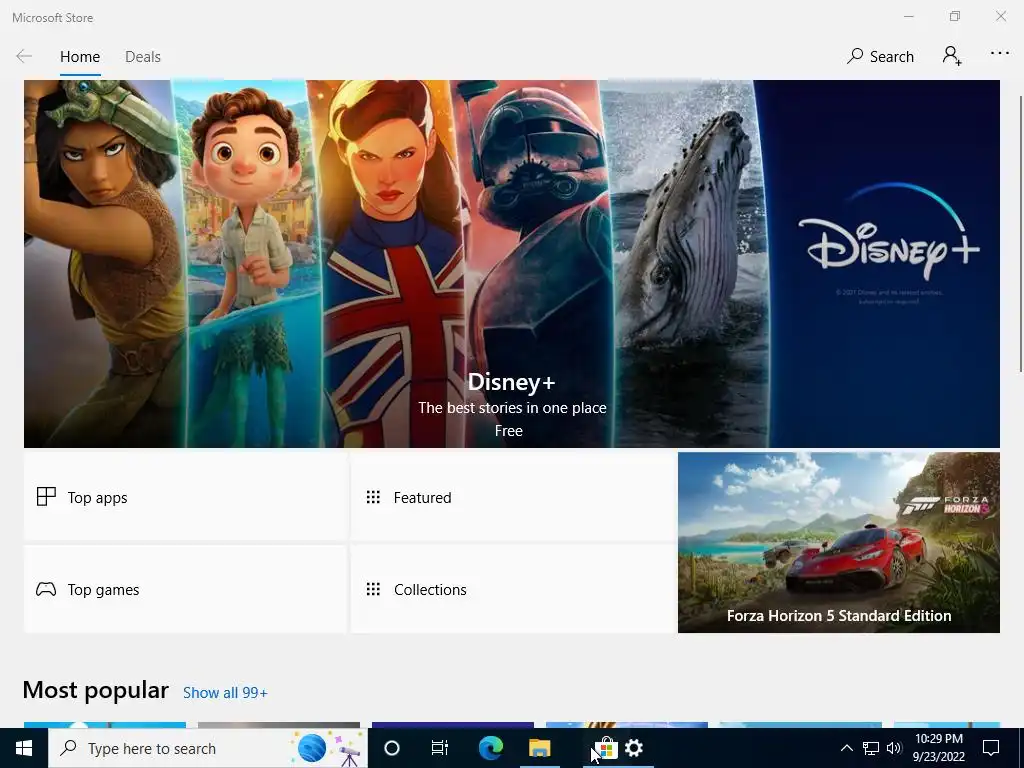Click Show all 99+ link

tap(225, 693)
